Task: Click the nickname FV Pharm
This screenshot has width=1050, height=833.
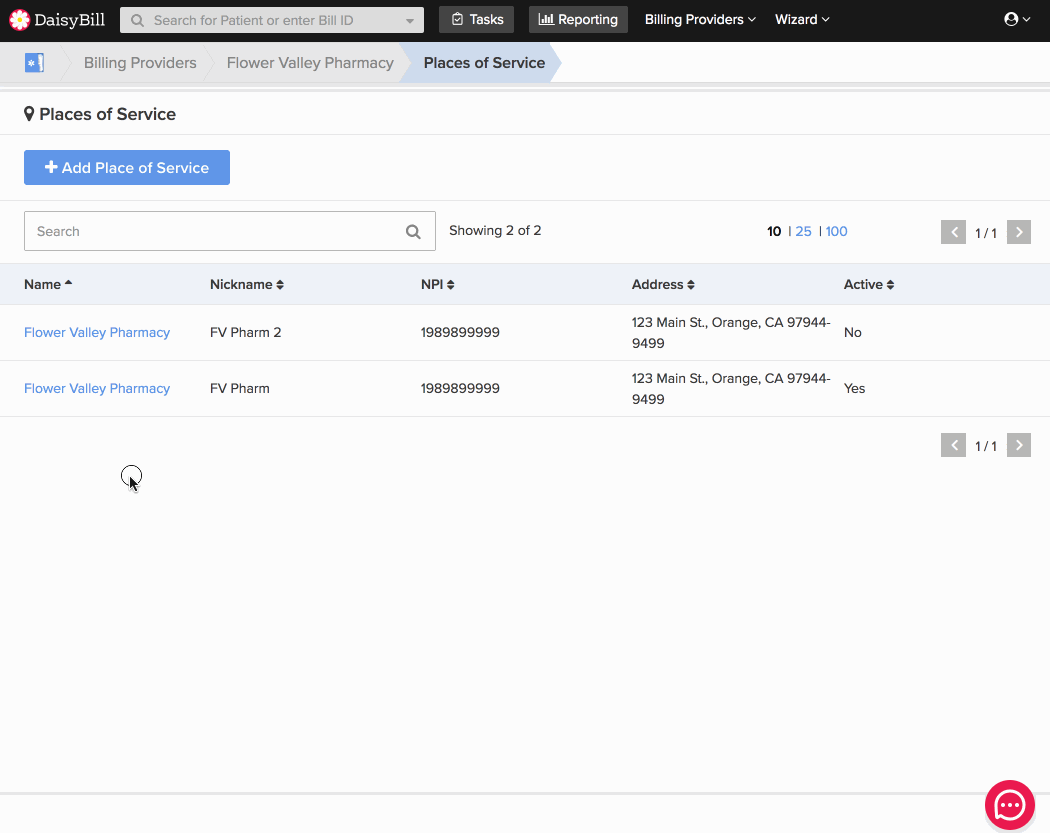Action: 240,388
